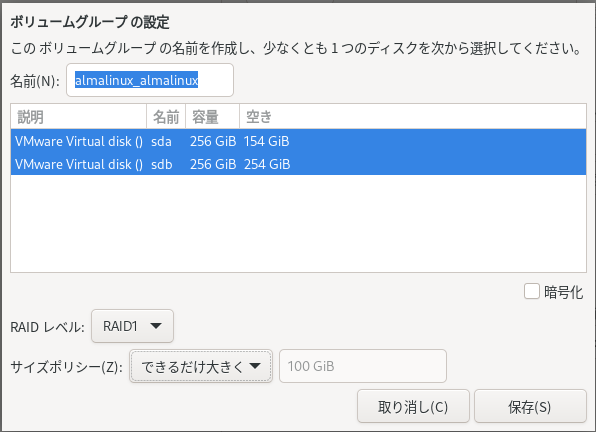Screen dimensions: 596x432
Task: Sort by the 説明 column header
Action: pos(79,117)
